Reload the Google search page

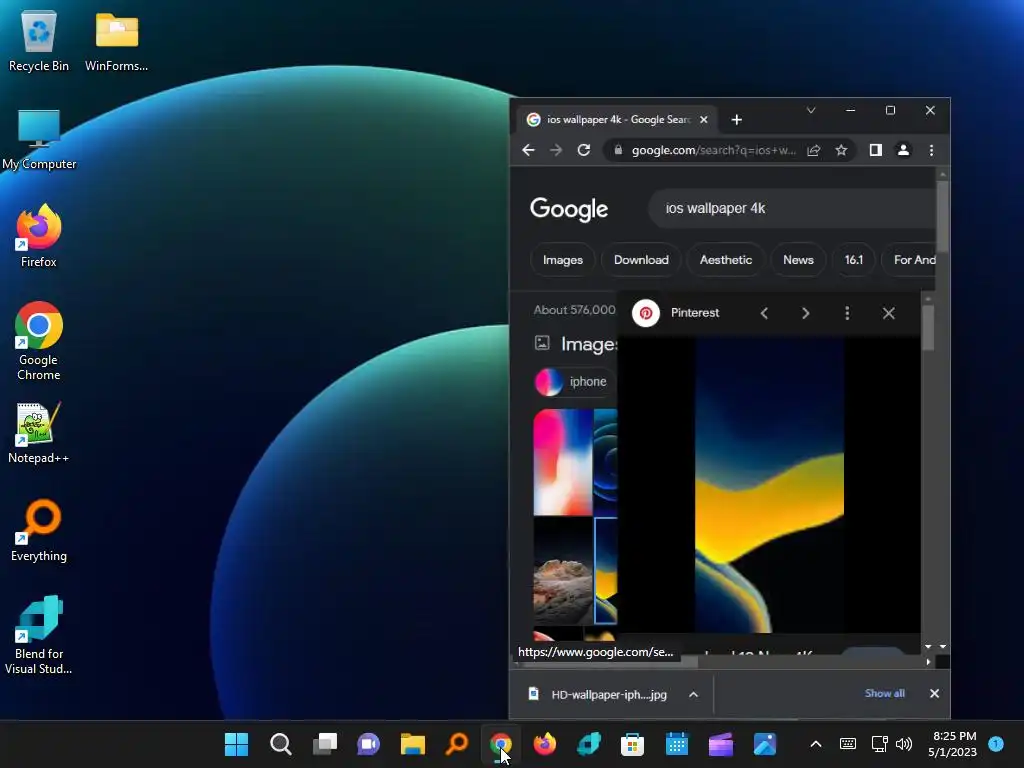584,150
